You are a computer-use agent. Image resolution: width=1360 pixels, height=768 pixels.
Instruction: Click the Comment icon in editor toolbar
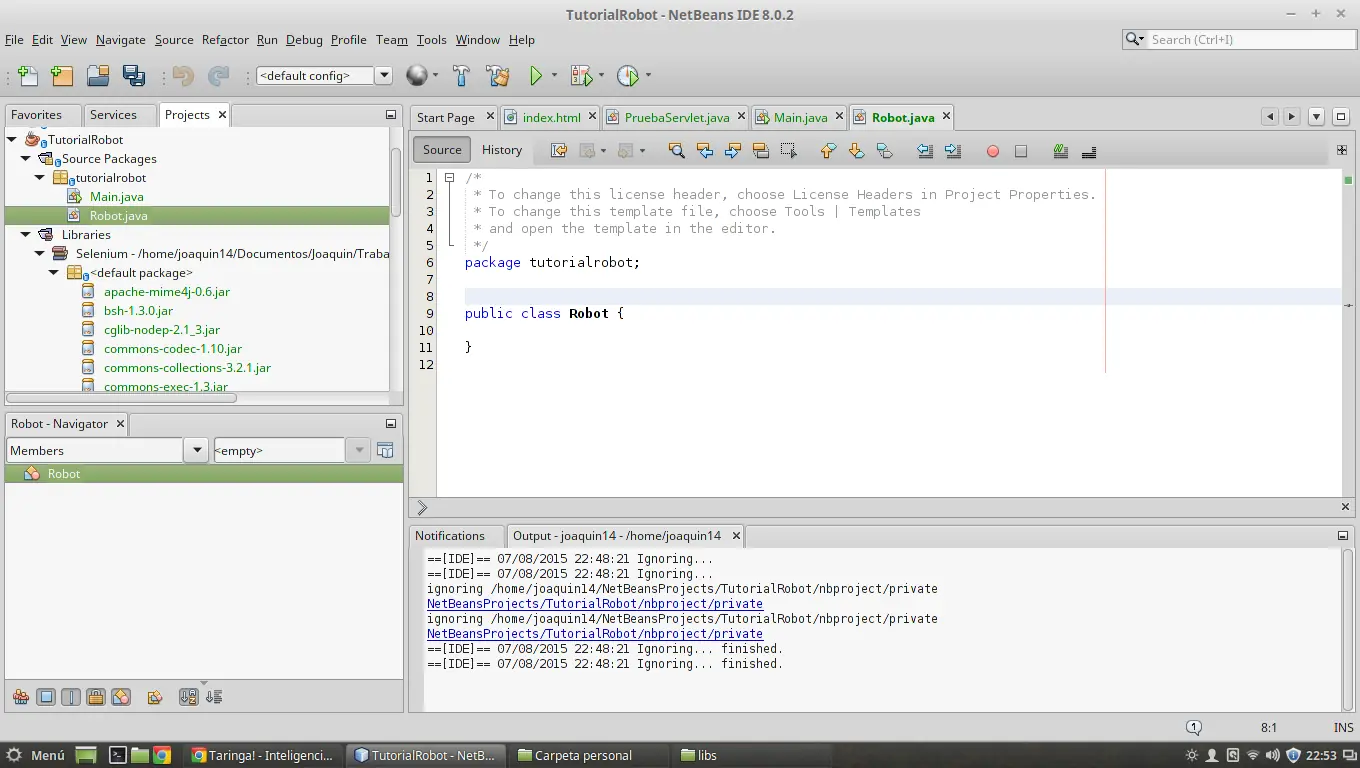[1061, 151]
